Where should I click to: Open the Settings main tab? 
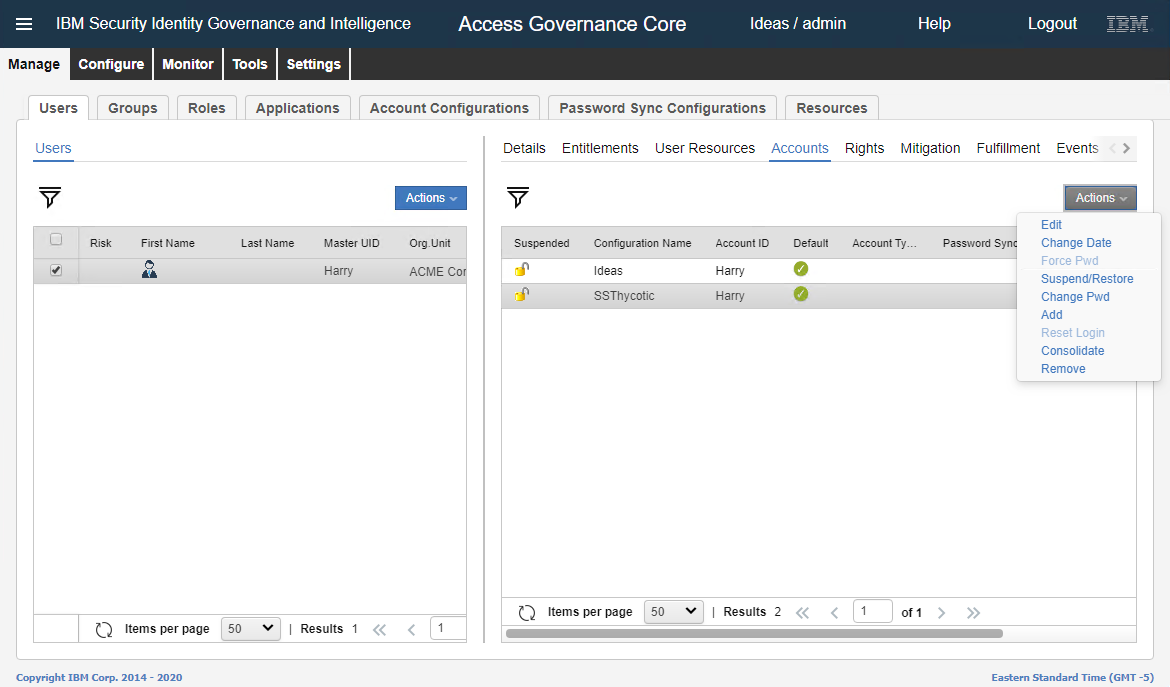coord(313,64)
